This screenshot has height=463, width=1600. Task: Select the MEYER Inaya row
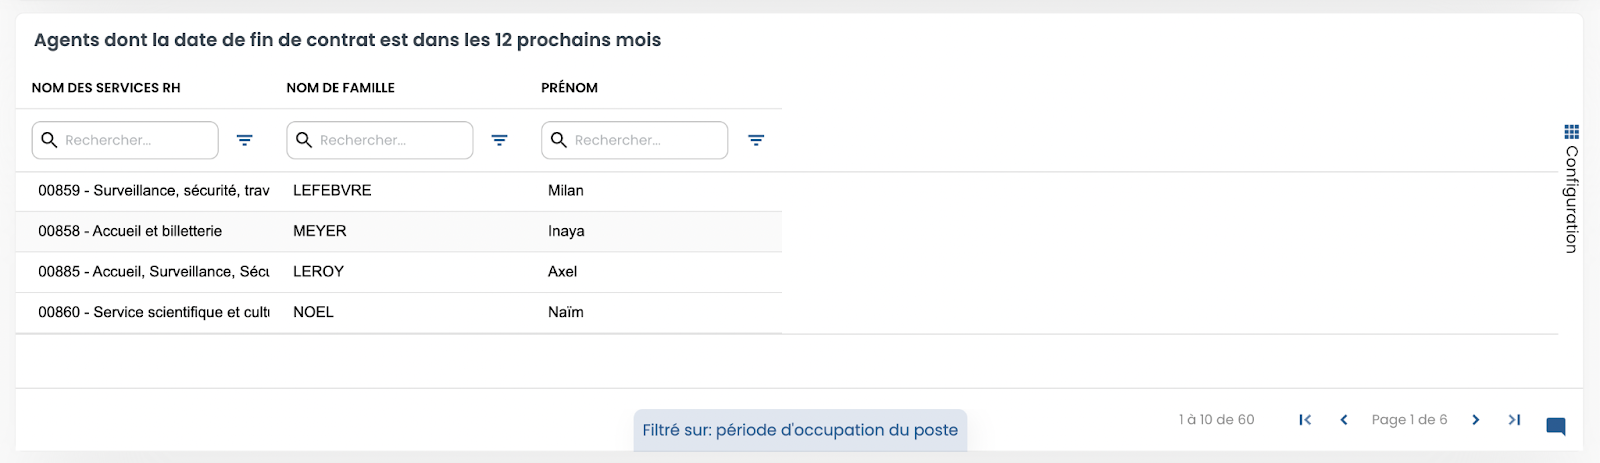pos(399,231)
